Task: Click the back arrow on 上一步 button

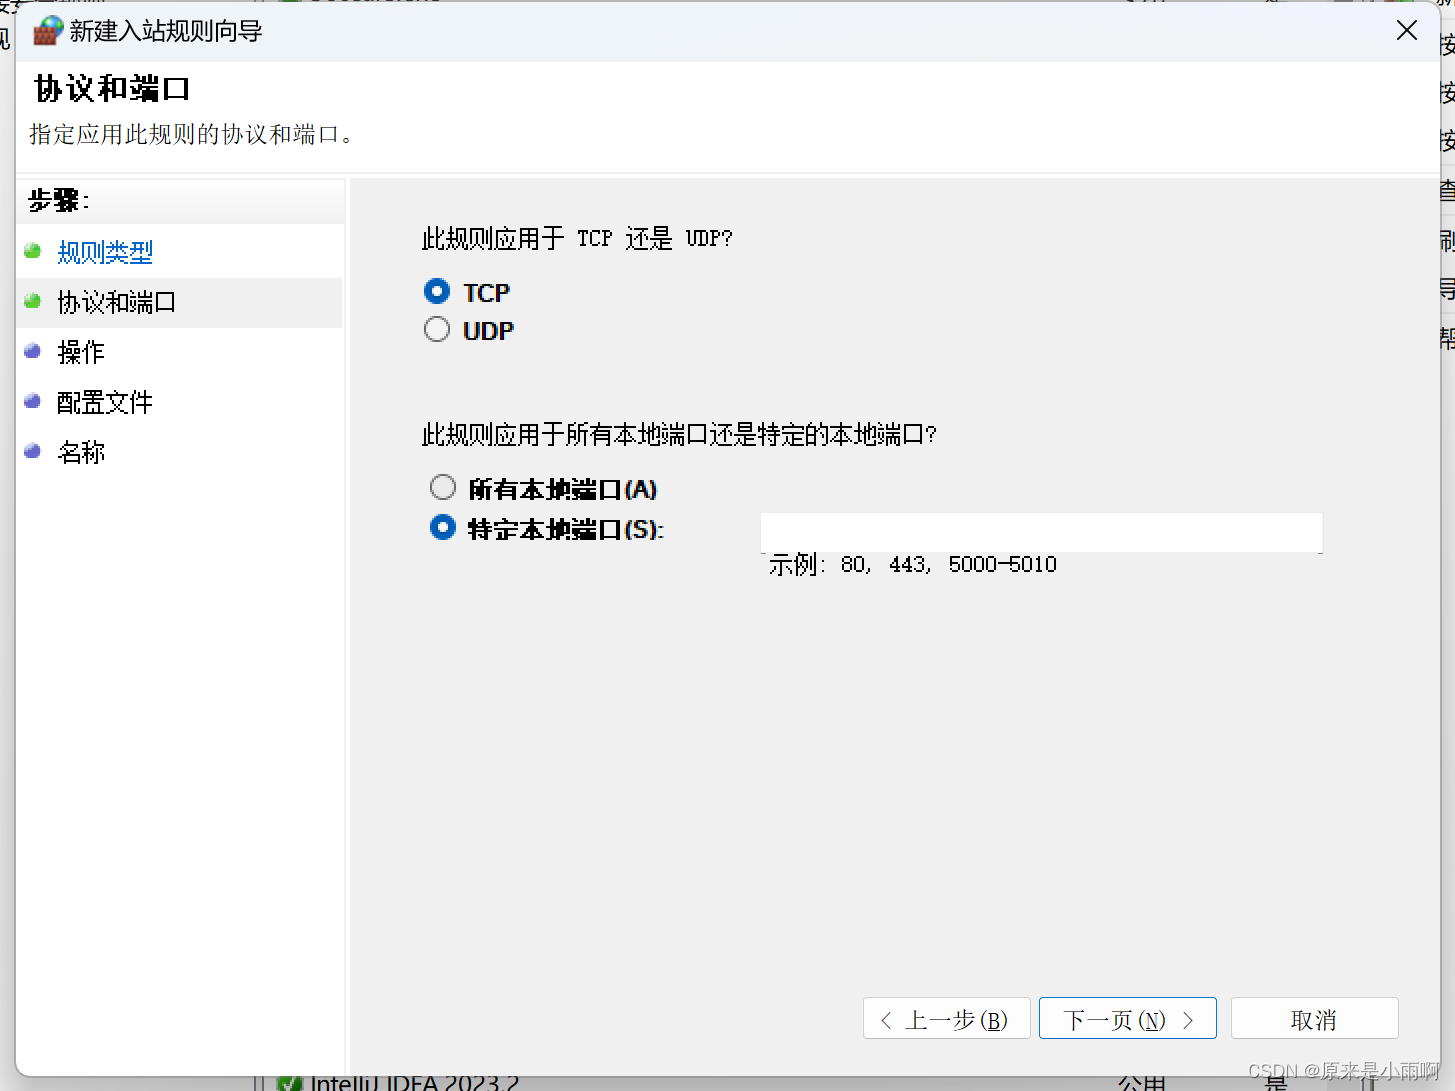Action: coord(886,1019)
